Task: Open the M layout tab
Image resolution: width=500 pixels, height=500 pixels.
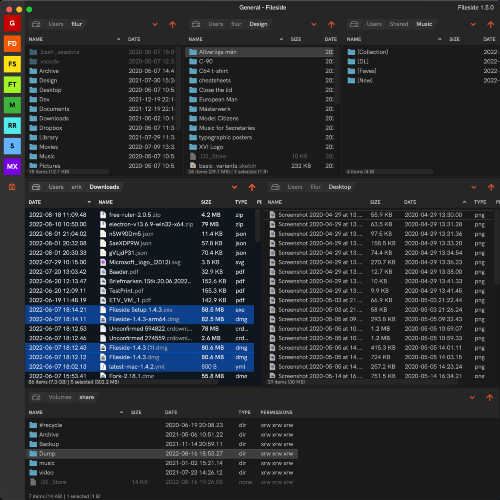Action: pyautogui.click(x=12, y=105)
